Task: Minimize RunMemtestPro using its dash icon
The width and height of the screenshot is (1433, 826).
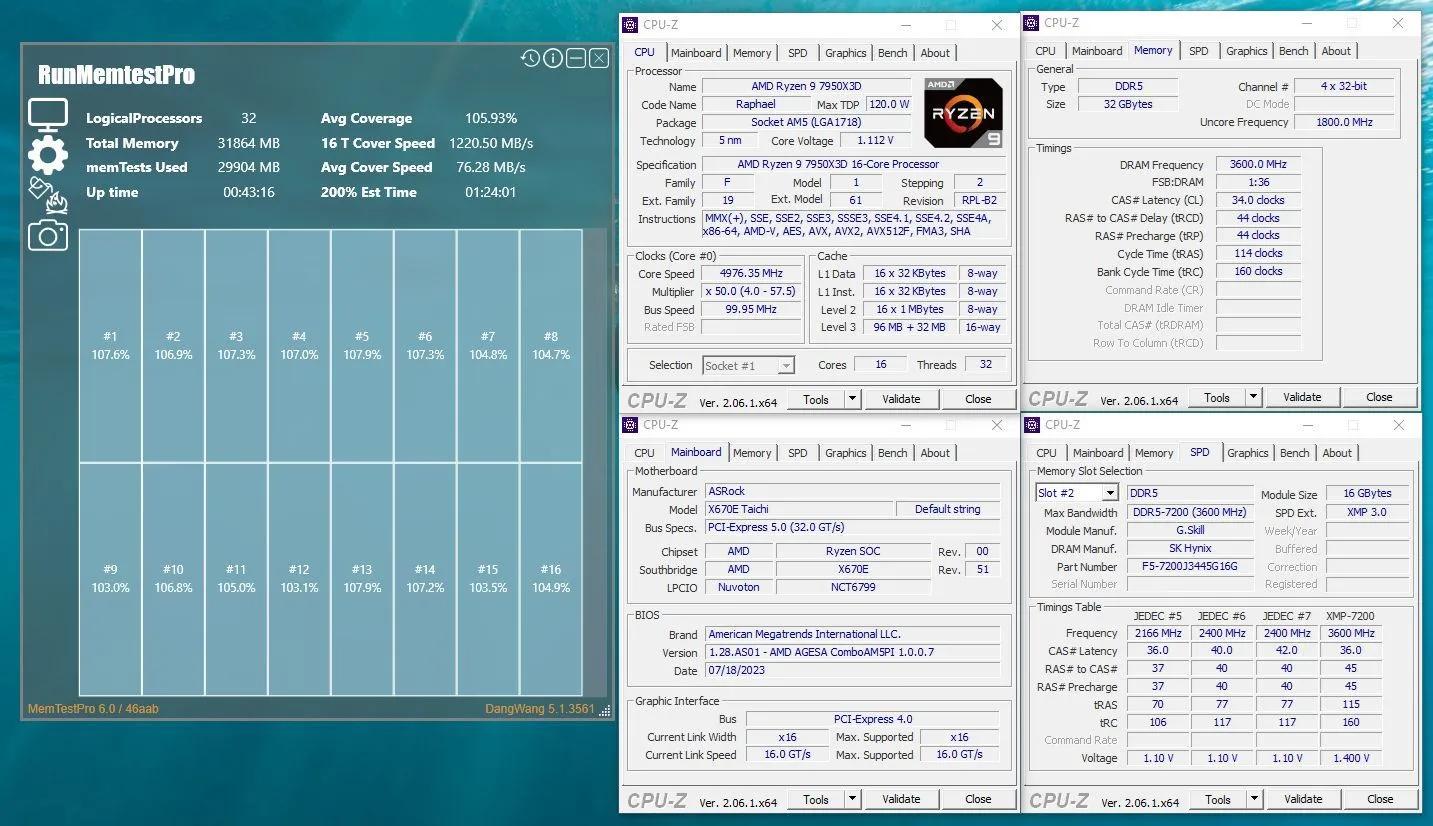Action: [576, 58]
